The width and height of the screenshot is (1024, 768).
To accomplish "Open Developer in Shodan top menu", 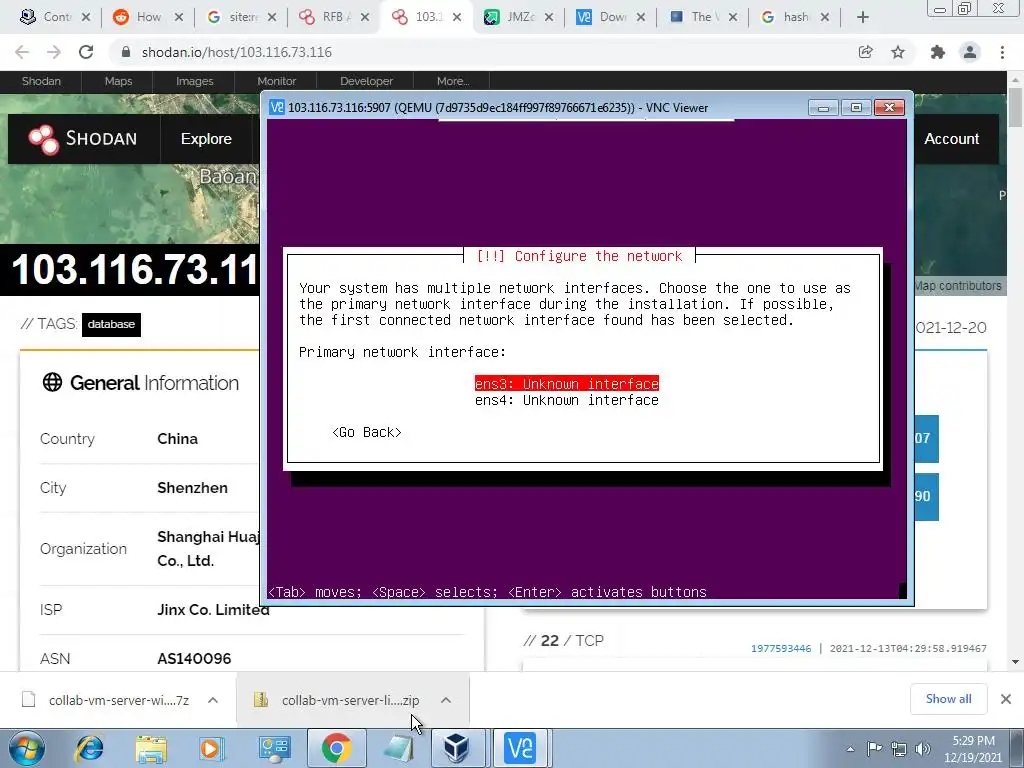I will [x=366, y=81].
